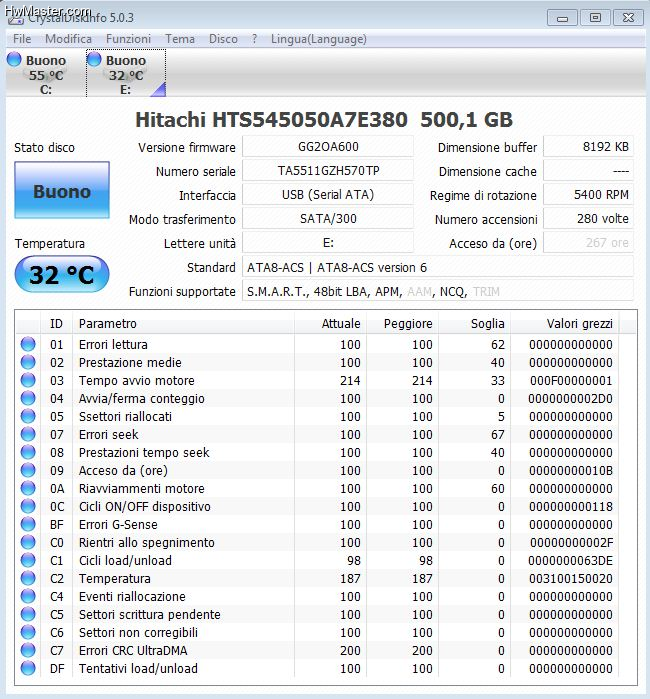The height and width of the screenshot is (699, 650).
Task: Click the raw value 003100150020
Action: pos(571,579)
